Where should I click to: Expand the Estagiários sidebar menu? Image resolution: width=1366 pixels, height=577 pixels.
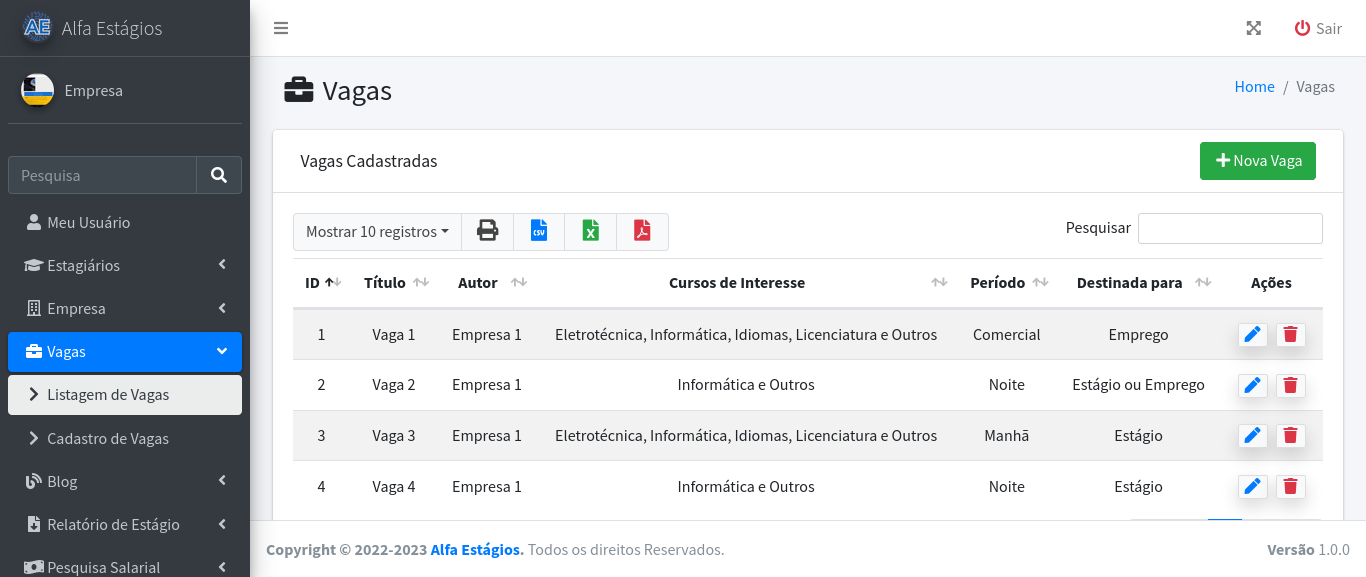click(x=125, y=265)
